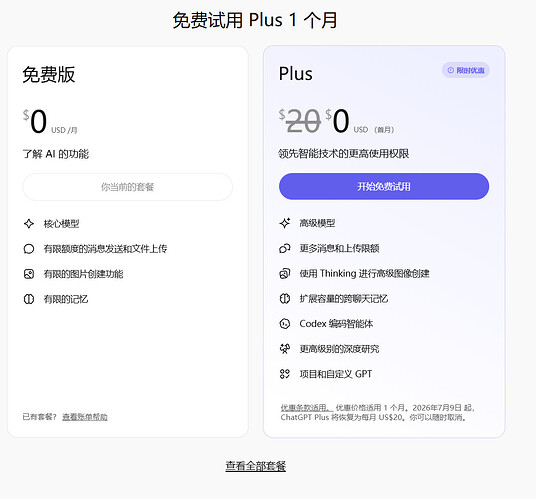Click the 更高级别的深度研究 text
Viewport: 536px width, 499px height.
[339, 349]
